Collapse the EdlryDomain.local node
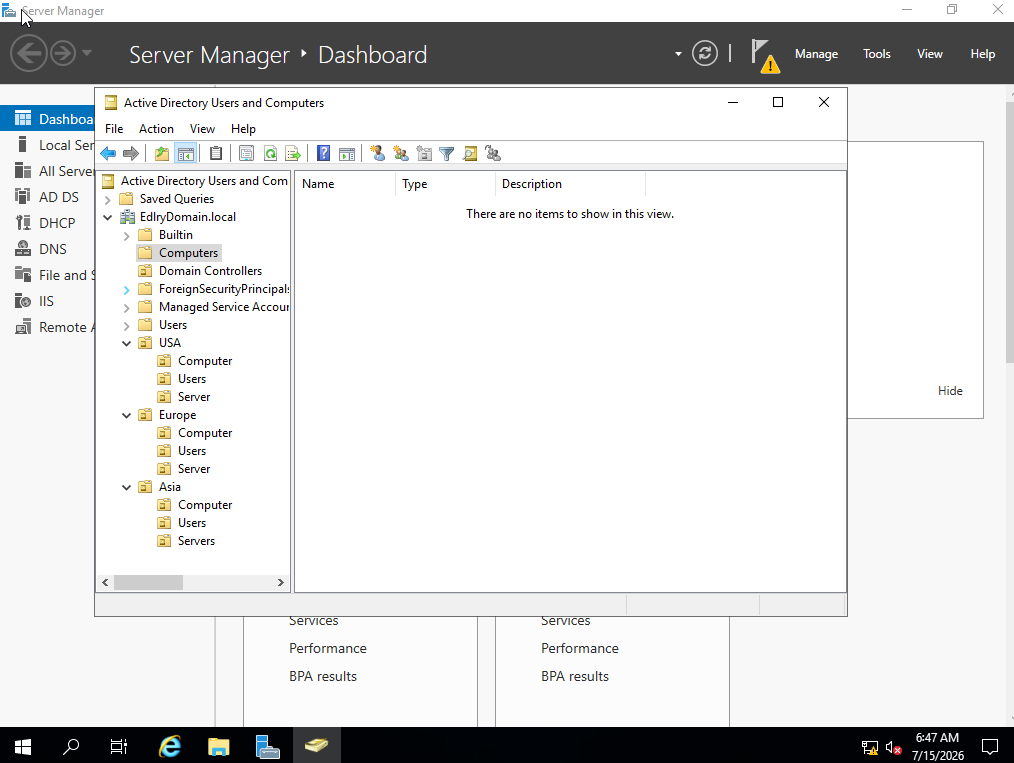This screenshot has width=1014, height=763. point(108,217)
